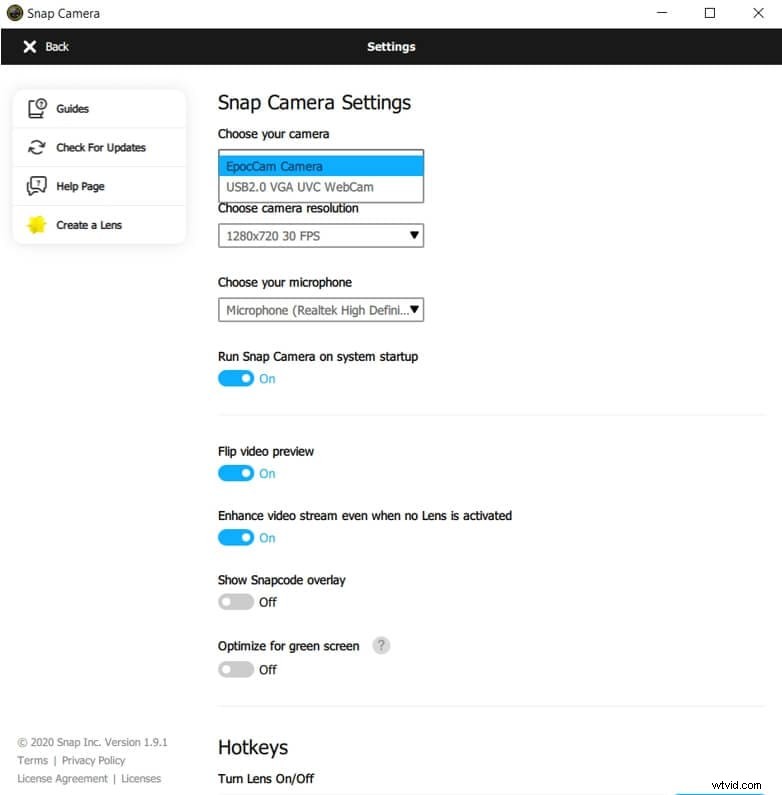Click the X icon beside Back
This screenshot has width=782, height=795.
30,47
